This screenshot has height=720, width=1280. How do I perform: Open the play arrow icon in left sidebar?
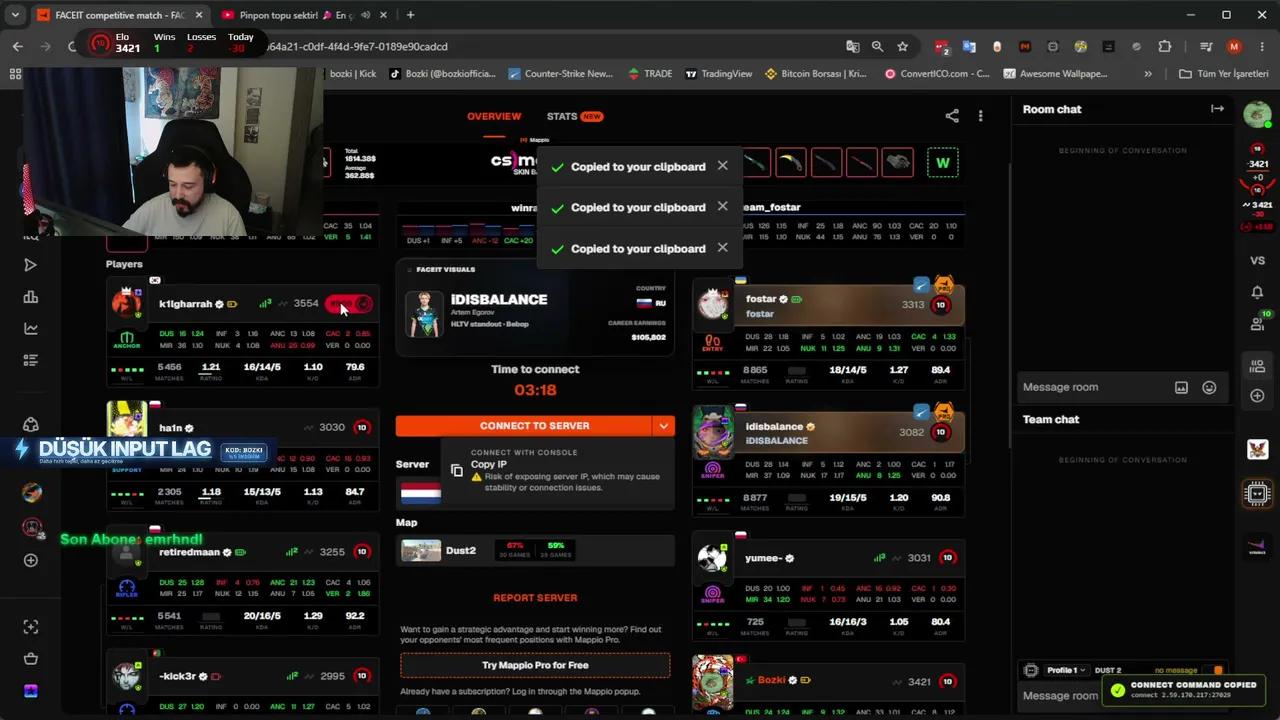point(30,265)
